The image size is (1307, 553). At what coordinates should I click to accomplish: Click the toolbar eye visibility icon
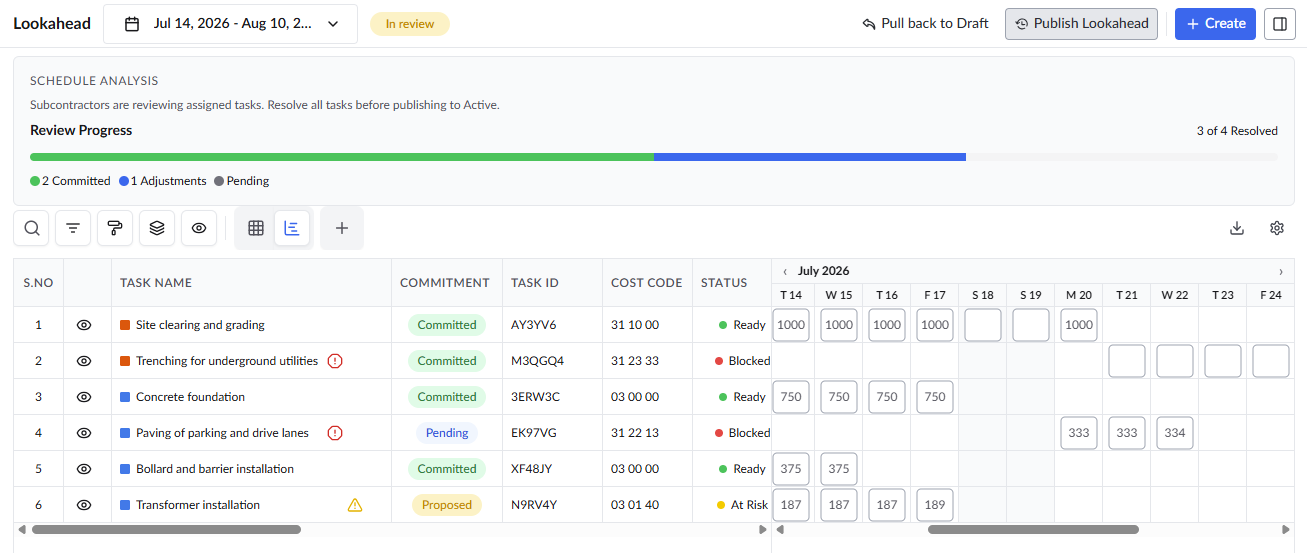(199, 228)
